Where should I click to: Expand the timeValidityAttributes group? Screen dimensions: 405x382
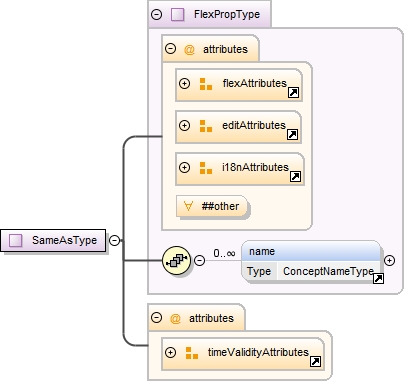[170, 352]
